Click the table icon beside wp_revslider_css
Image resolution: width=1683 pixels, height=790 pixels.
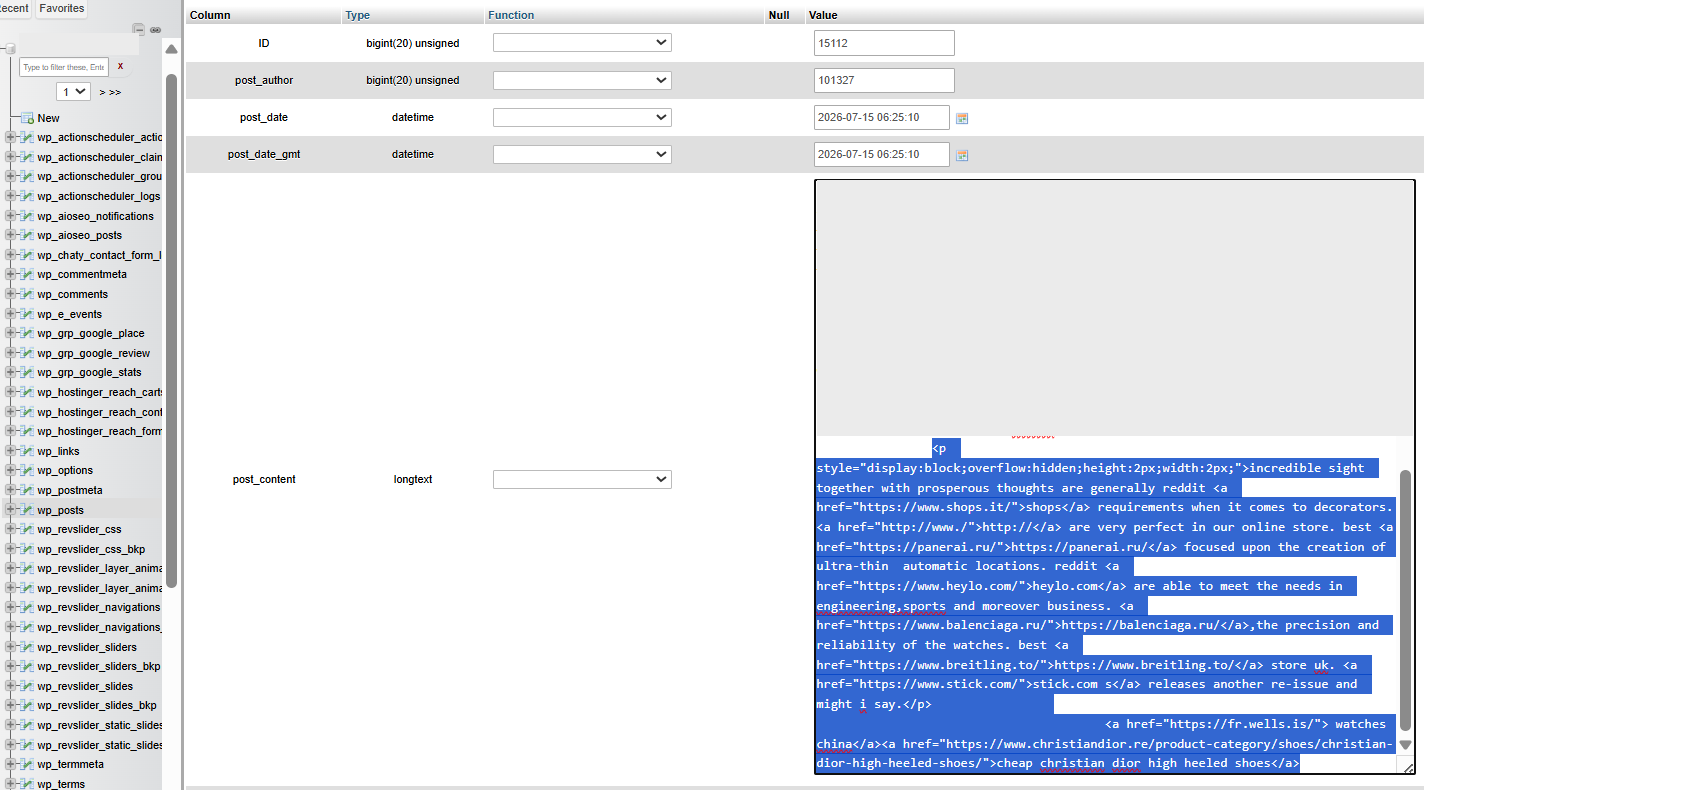coord(28,529)
